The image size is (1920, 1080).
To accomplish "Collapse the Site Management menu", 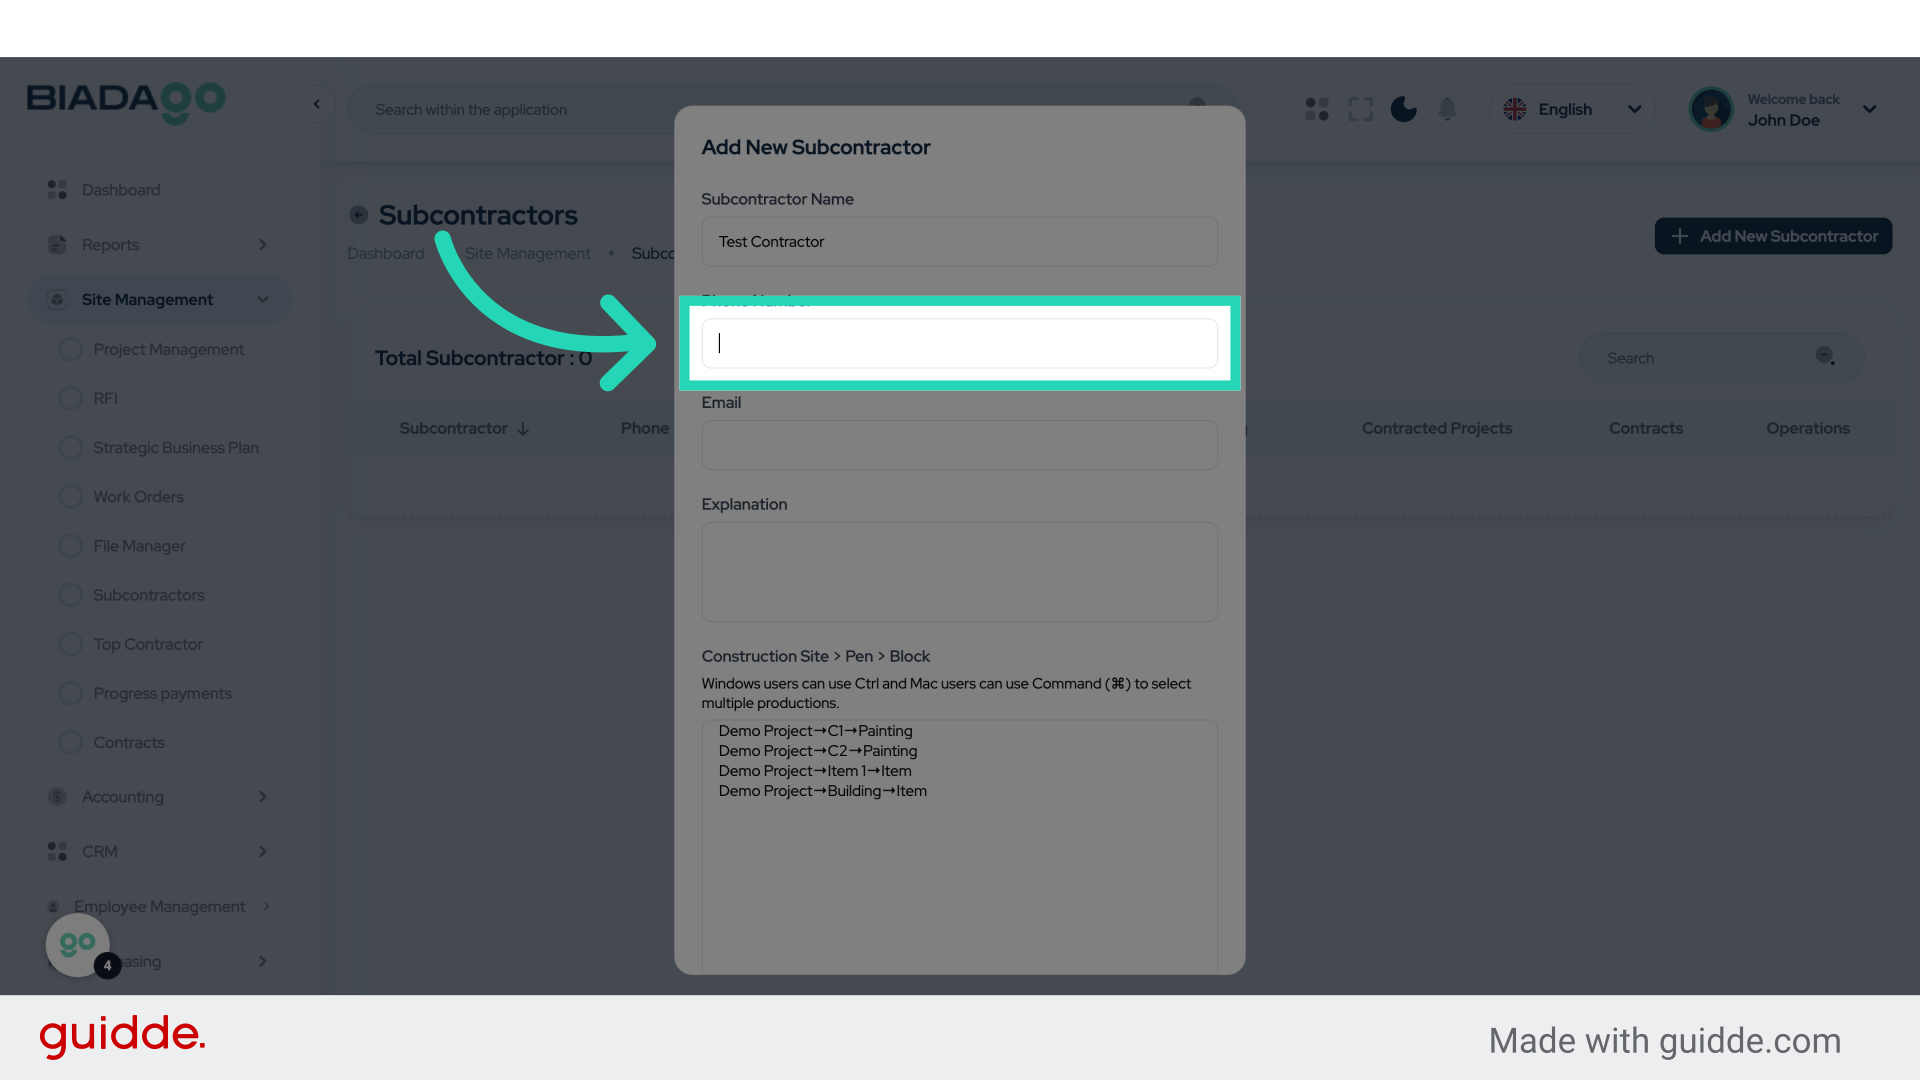I will [x=263, y=300].
